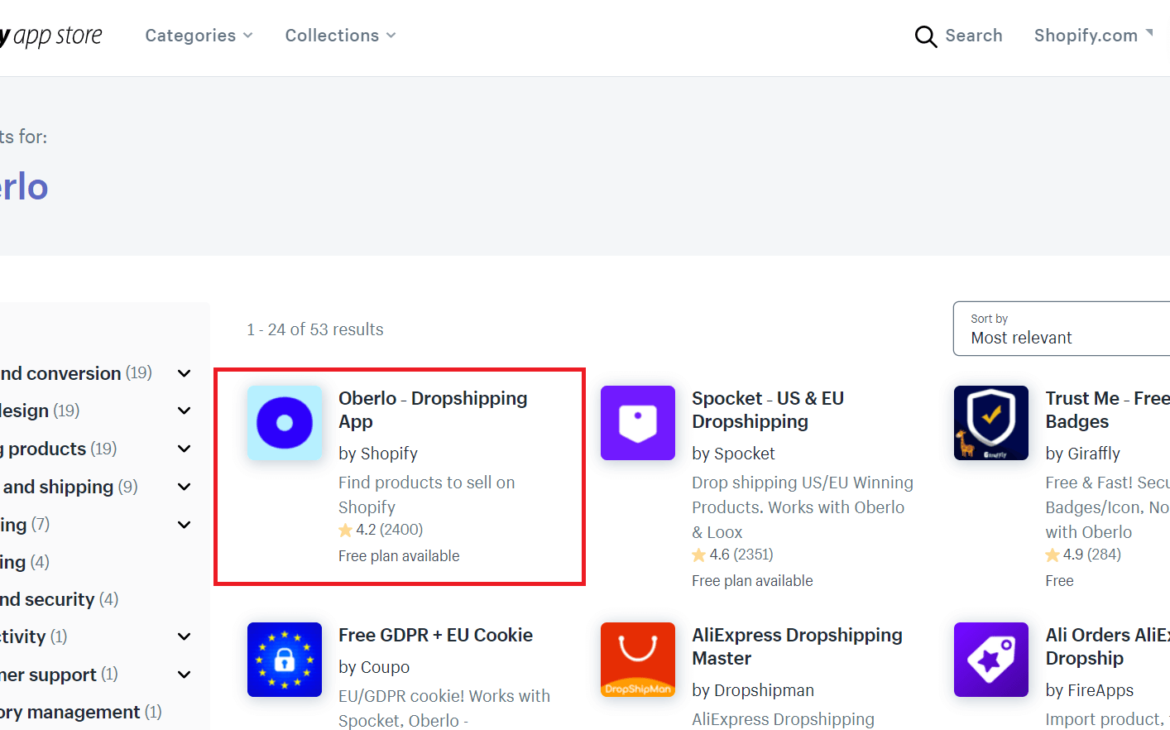Click the shopify app store logo

tap(51, 35)
